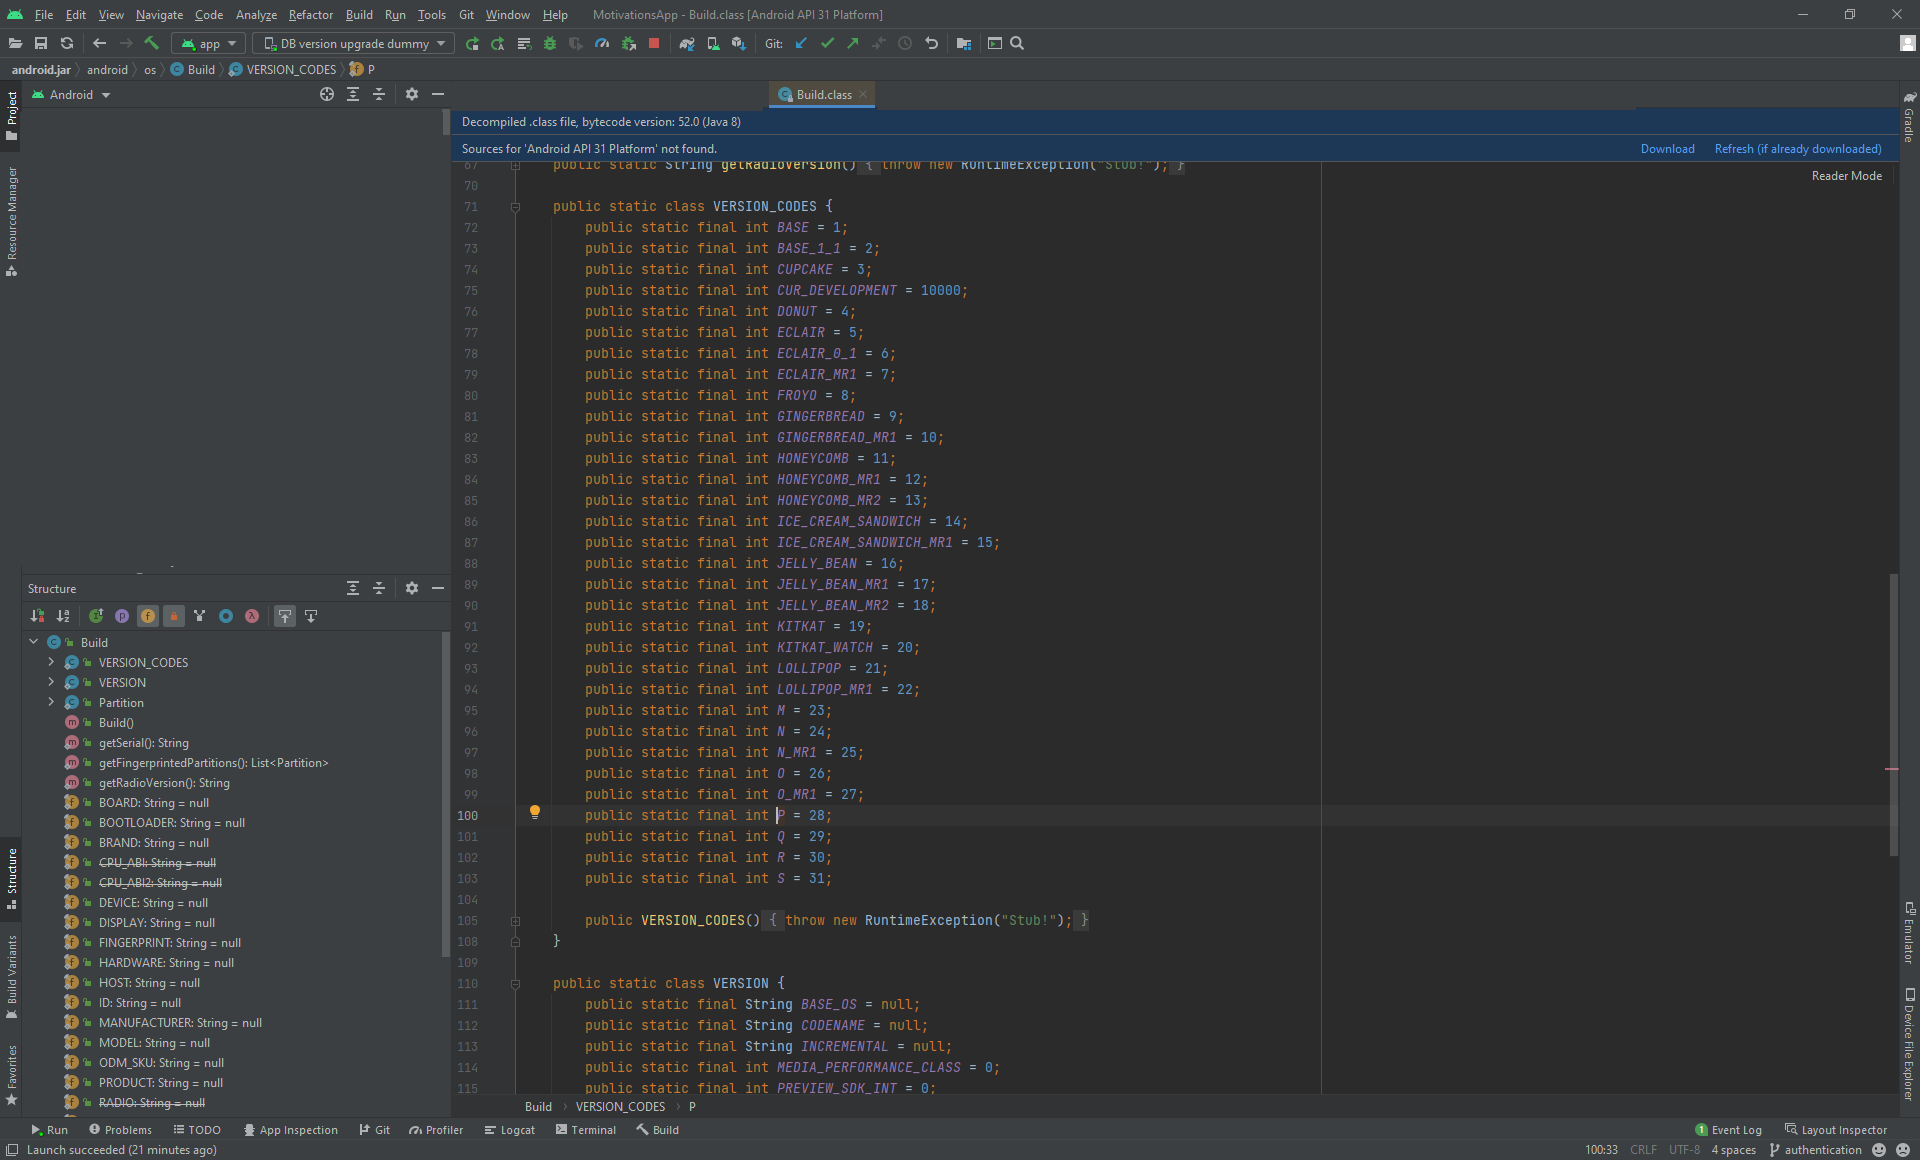Click Sync Project with Gradle Files icon
This screenshot has width=1920, height=1160.
[687, 43]
